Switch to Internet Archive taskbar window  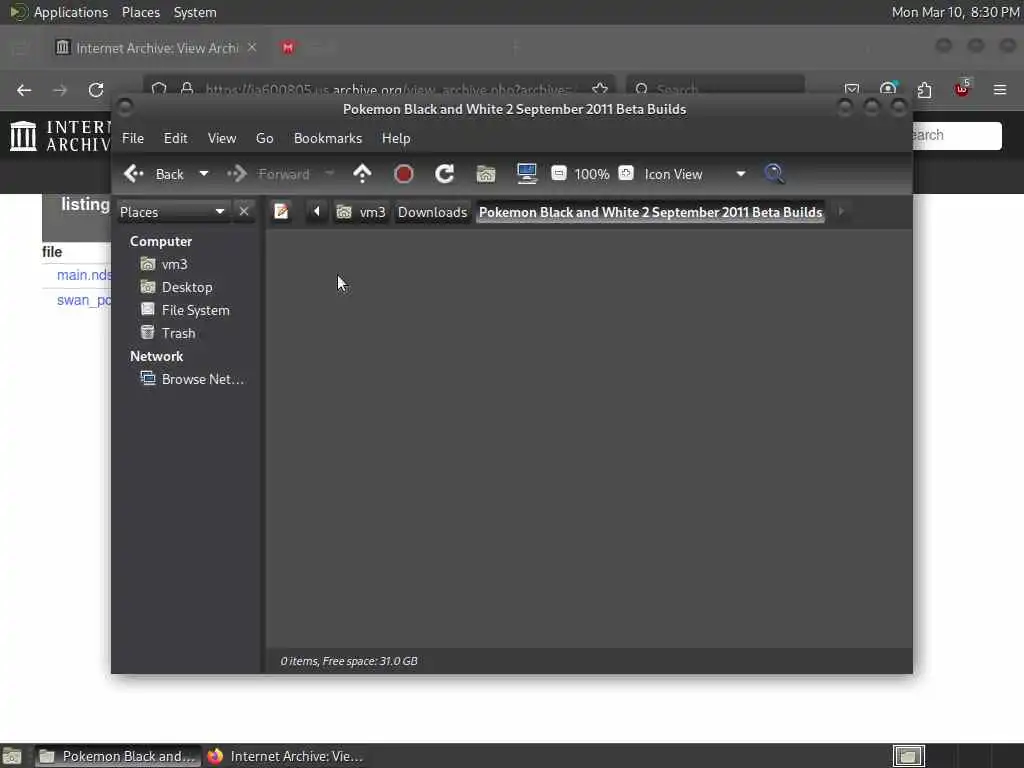(x=286, y=756)
